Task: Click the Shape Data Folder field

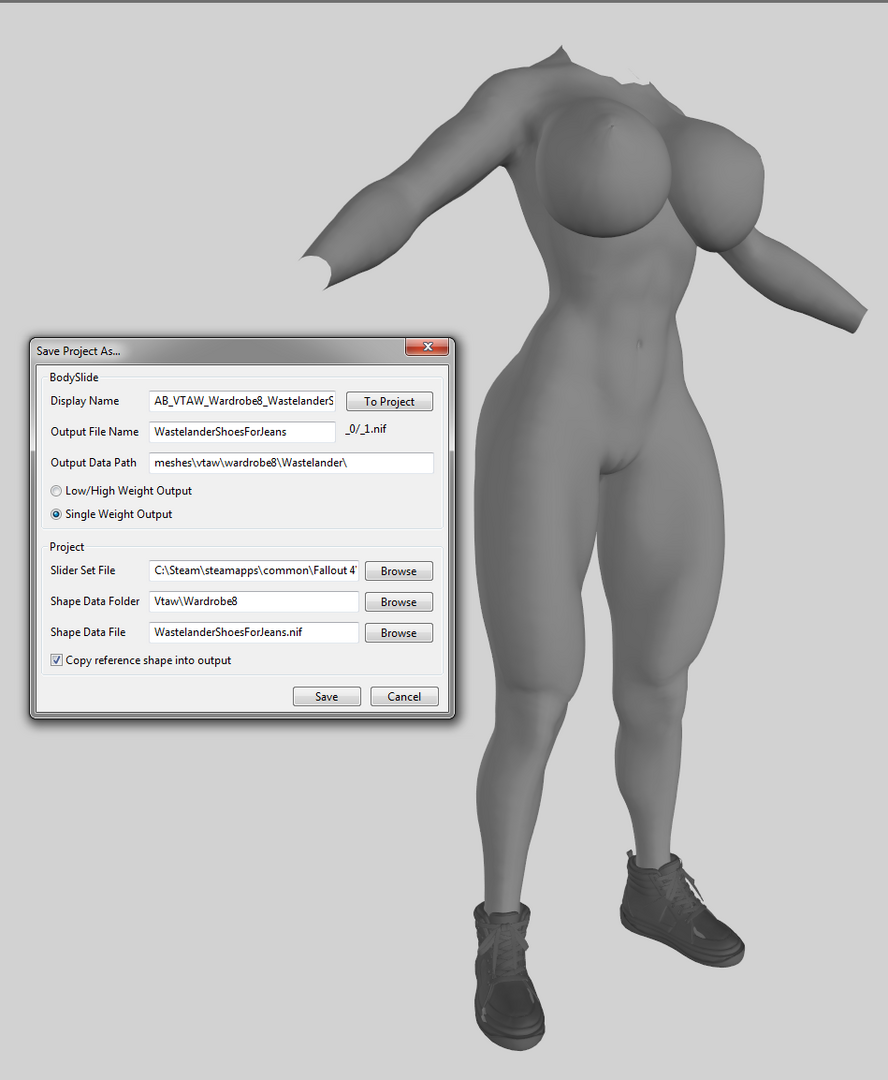Action: [x=254, y=601]
